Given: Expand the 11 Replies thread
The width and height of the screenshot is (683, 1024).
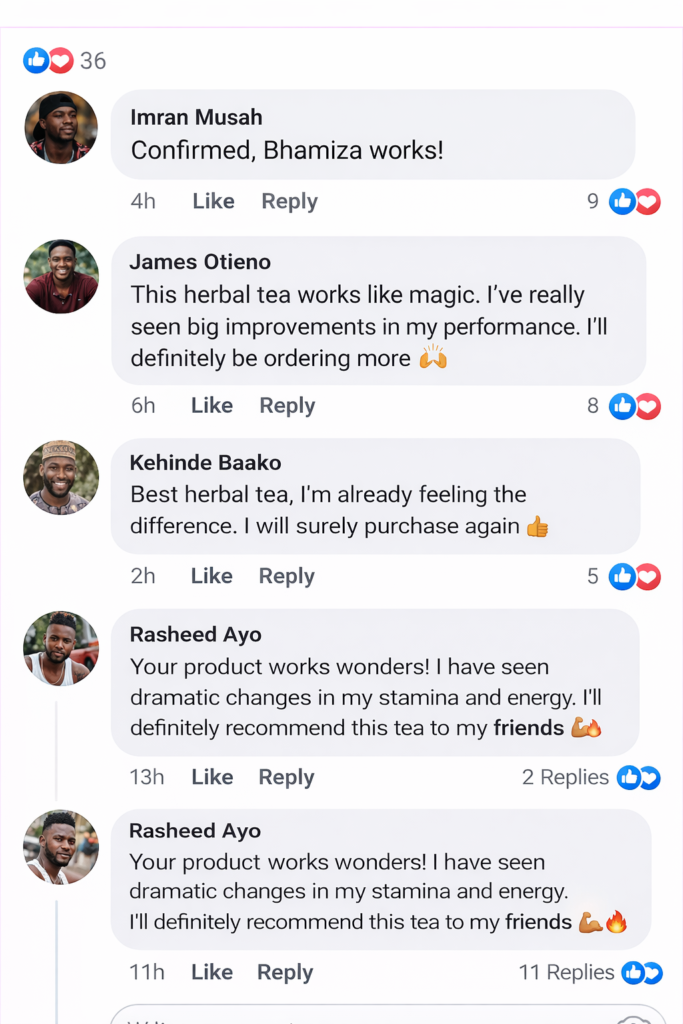Looking at the screenshot, I should point(566,973).
